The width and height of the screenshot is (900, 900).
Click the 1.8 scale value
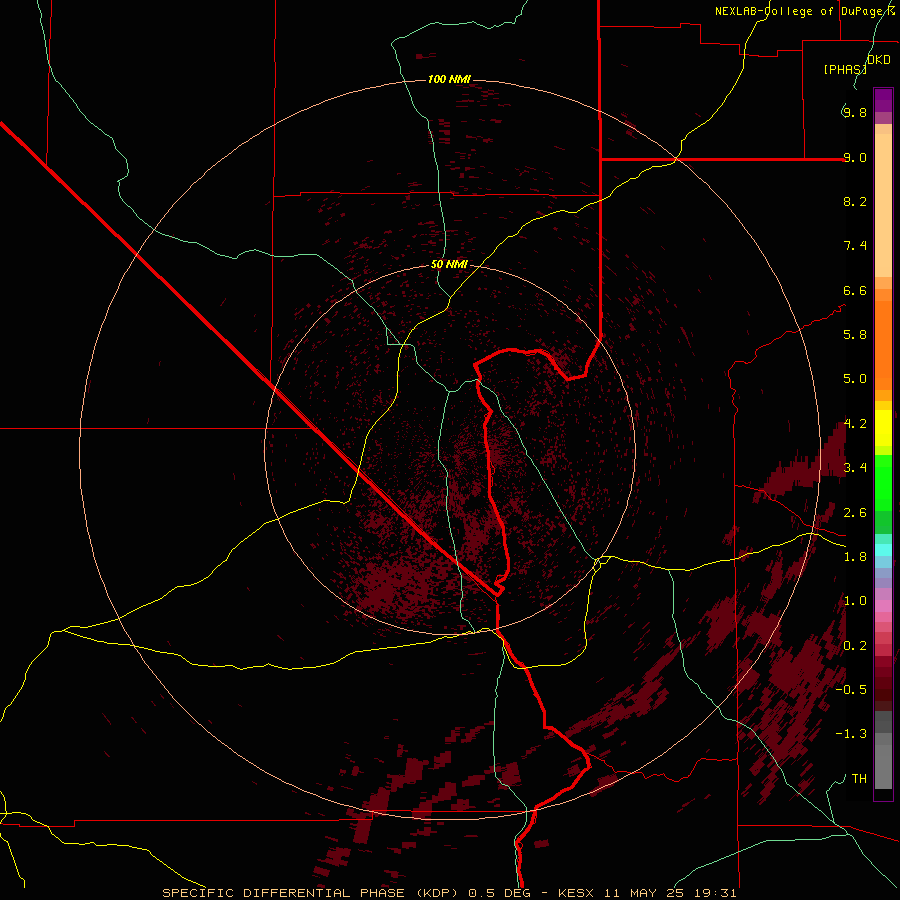(855, 557)
